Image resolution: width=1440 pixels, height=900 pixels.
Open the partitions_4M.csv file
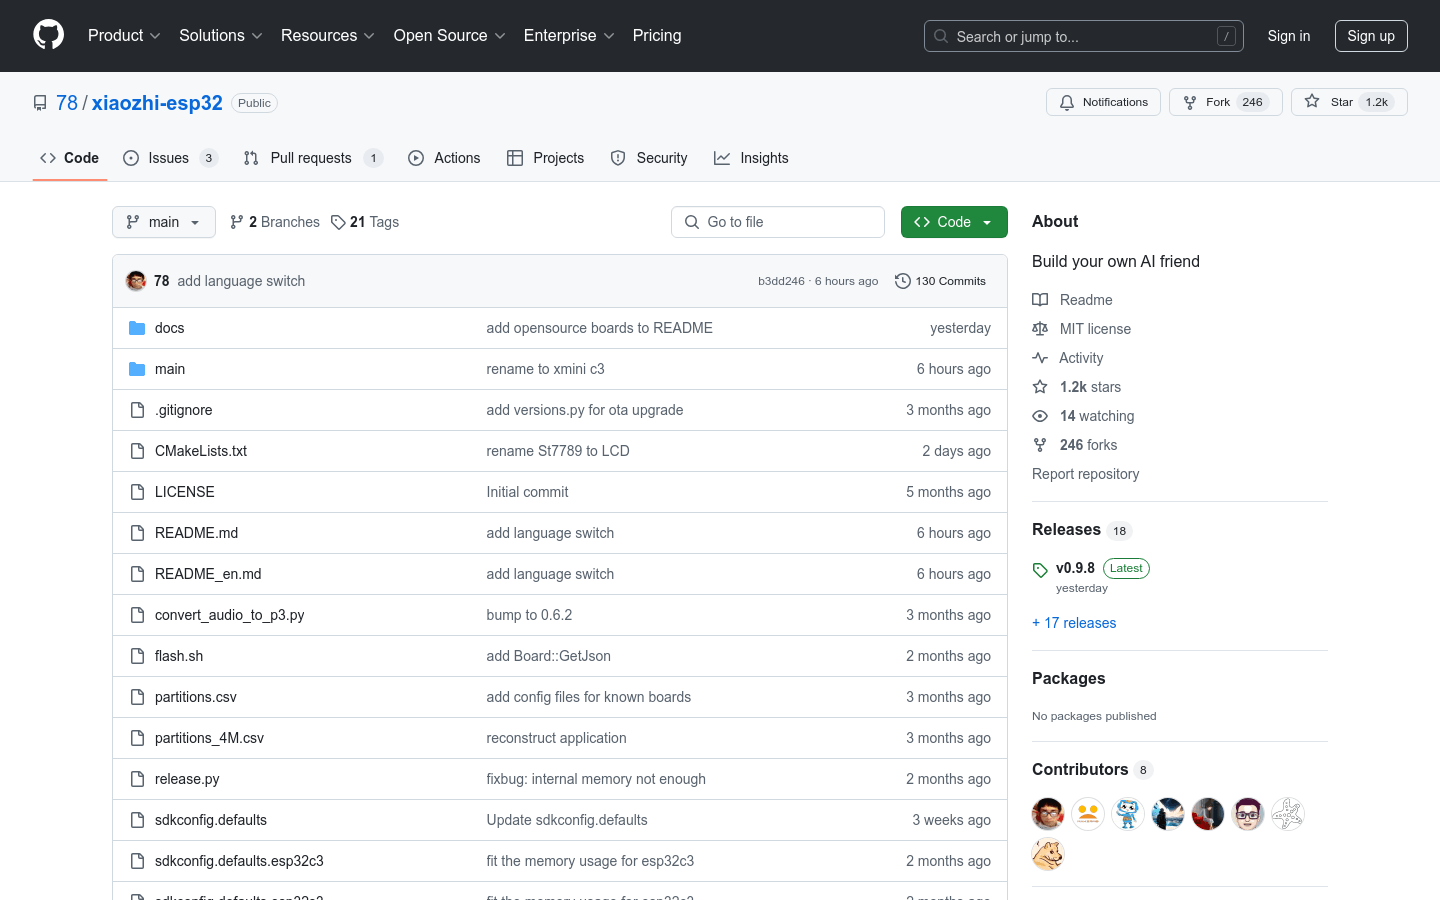coord(210,738)
